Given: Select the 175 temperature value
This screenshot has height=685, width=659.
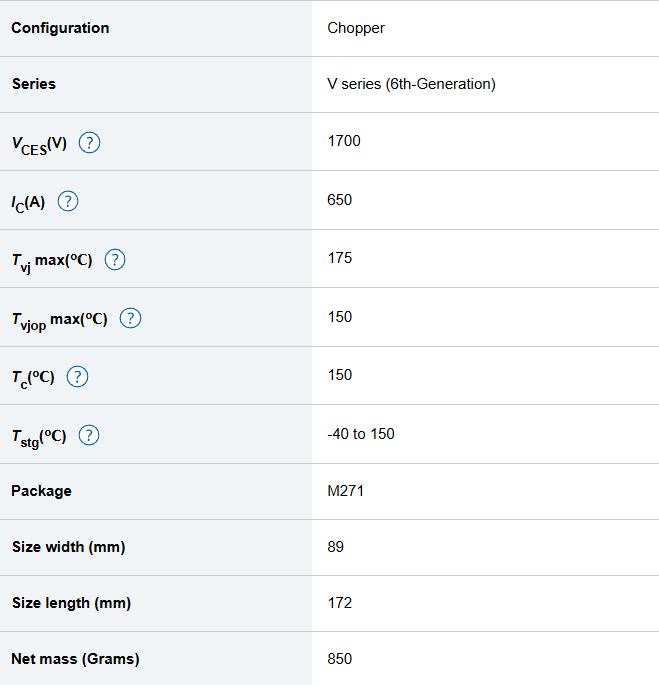Looking at the screenshot, I should coord(340,258).
